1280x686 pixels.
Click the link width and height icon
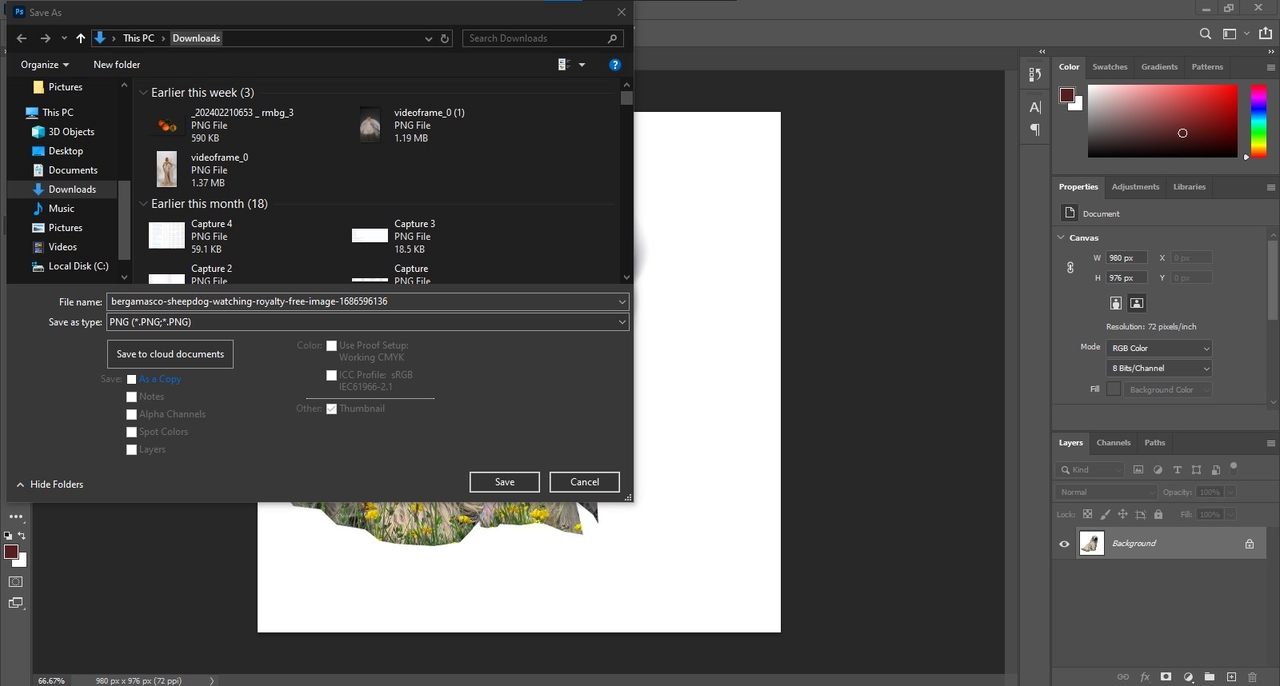1070,268
